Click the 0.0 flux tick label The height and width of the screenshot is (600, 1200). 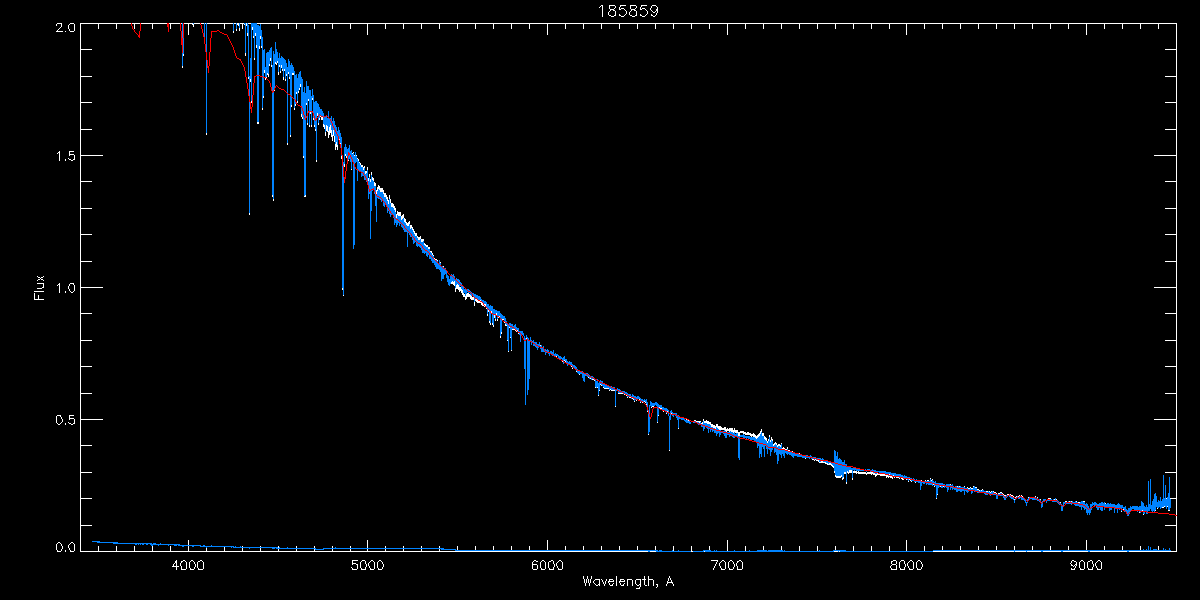pyautogui.click(x=64, y=548)
